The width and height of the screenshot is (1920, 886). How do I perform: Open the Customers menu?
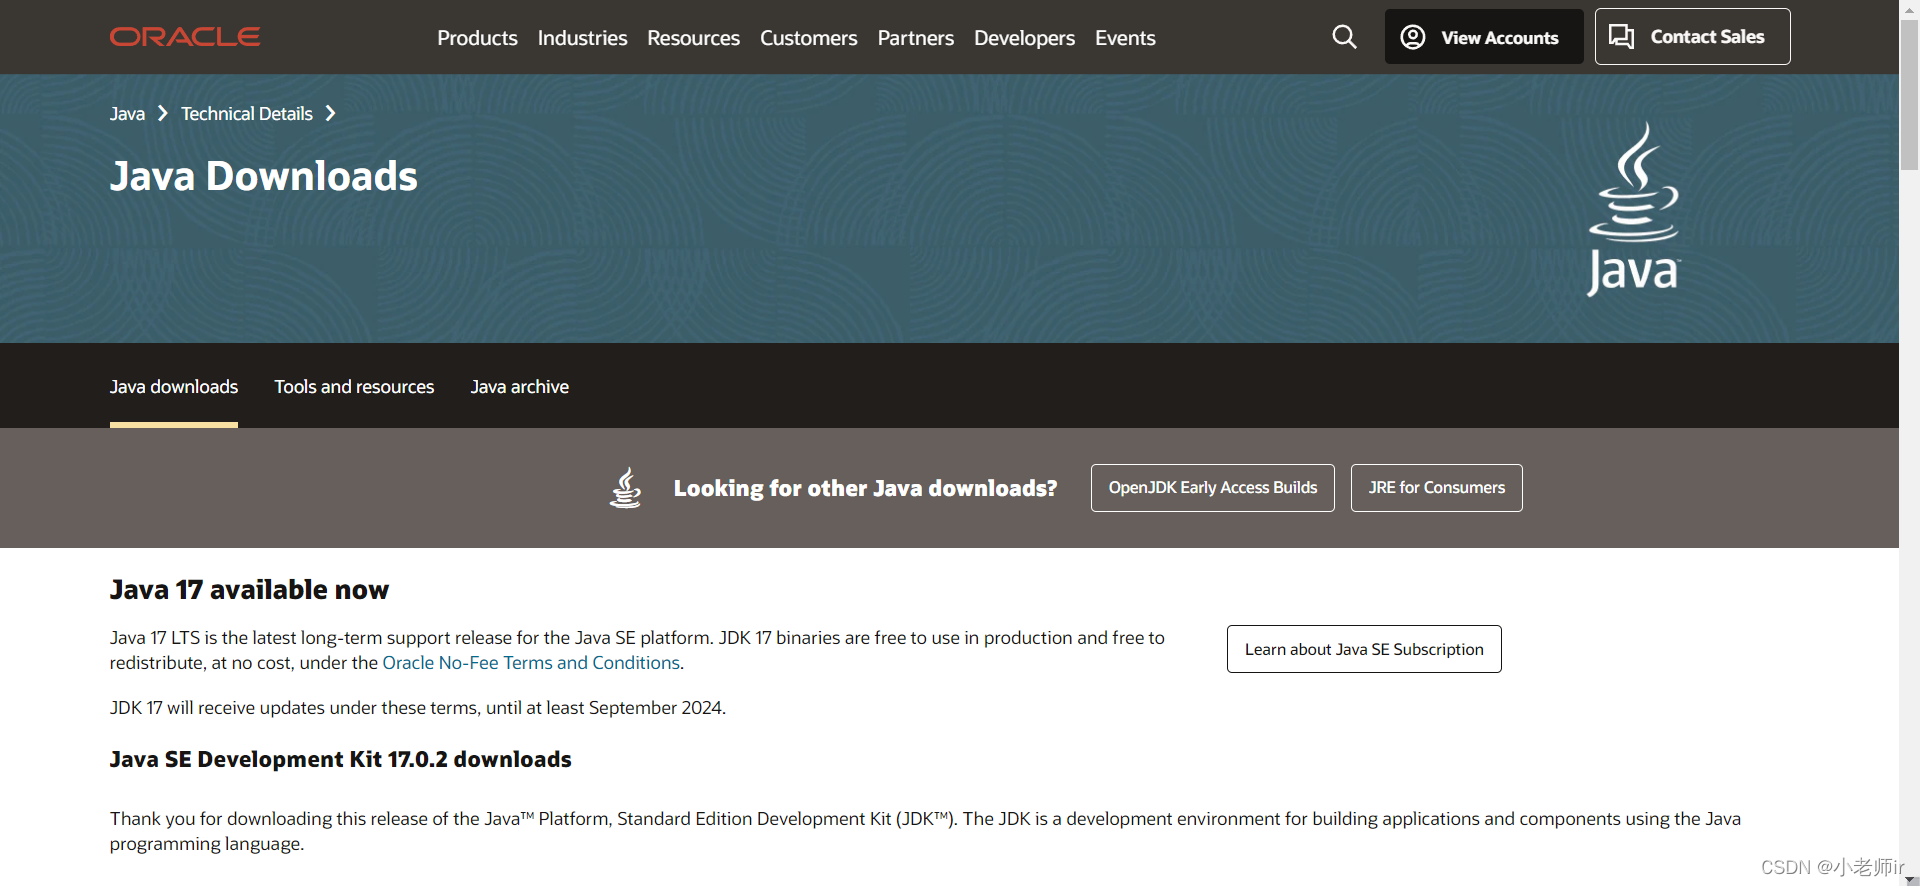[x=808, y=38]
